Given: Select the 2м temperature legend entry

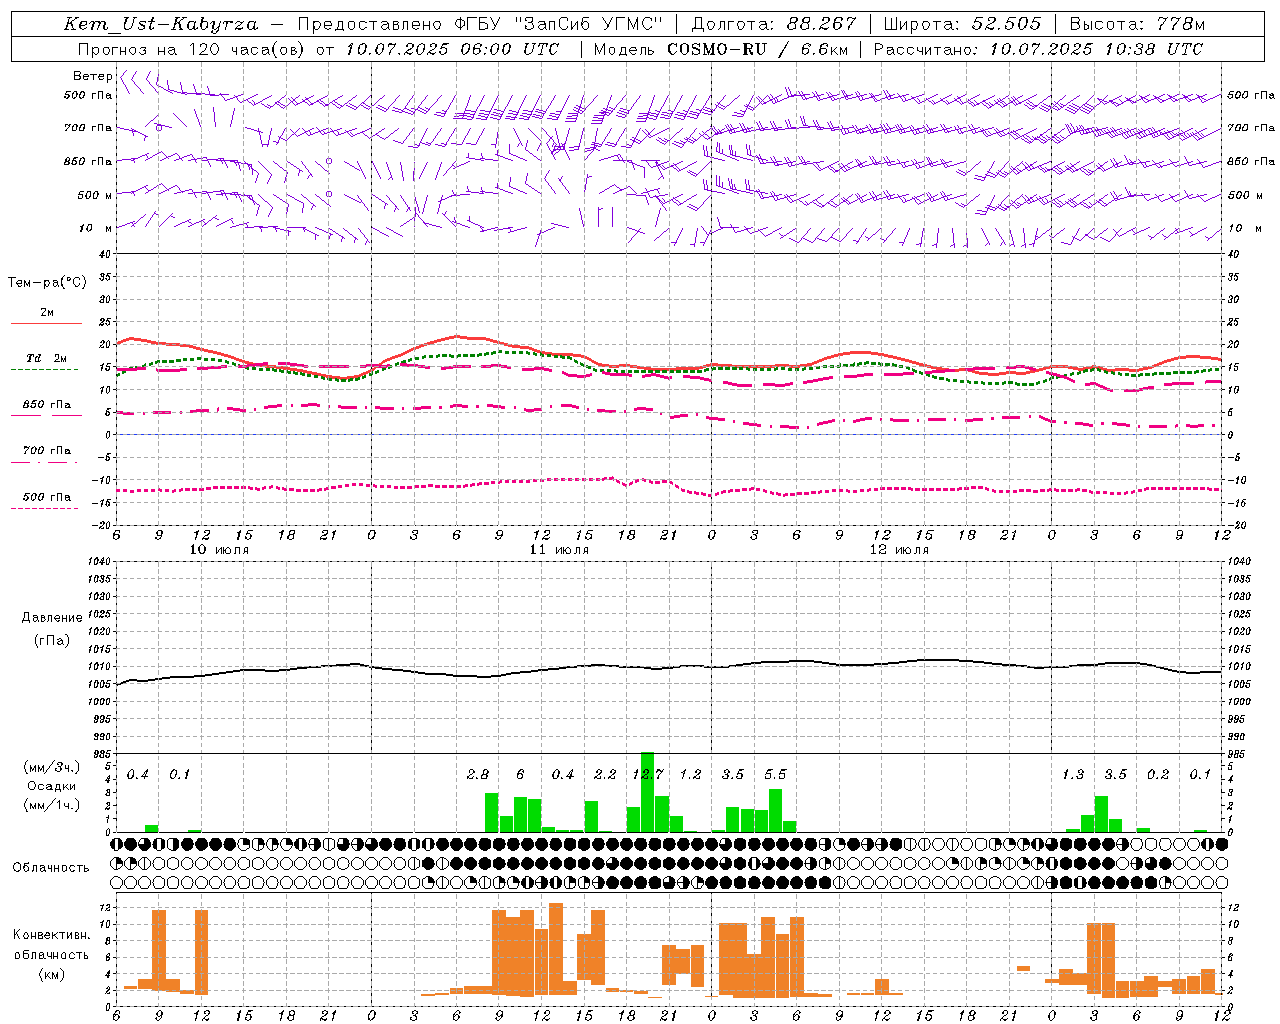Looking at the screenshot, I should (x=47, y=313).
